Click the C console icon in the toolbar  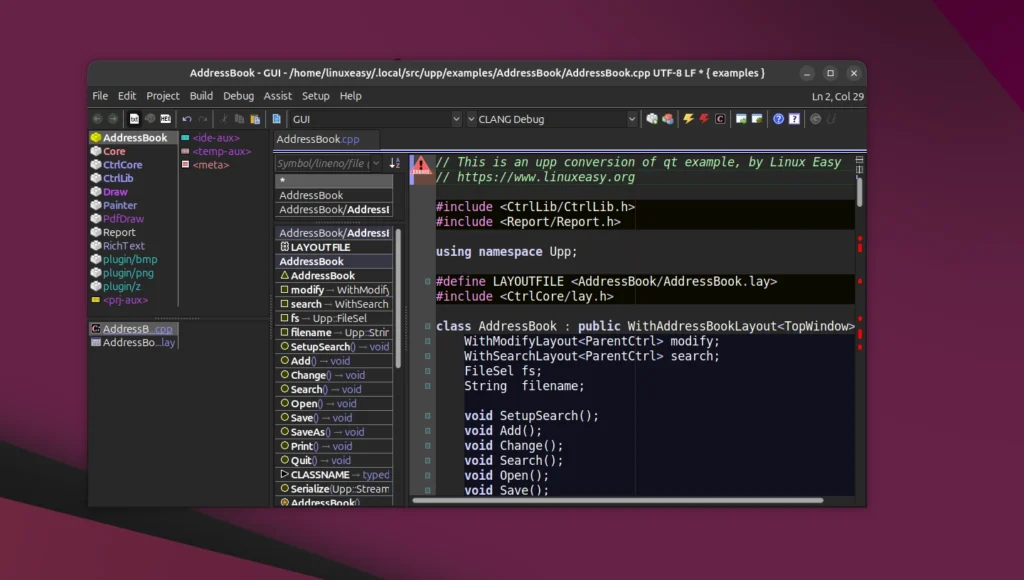(720, 118)
